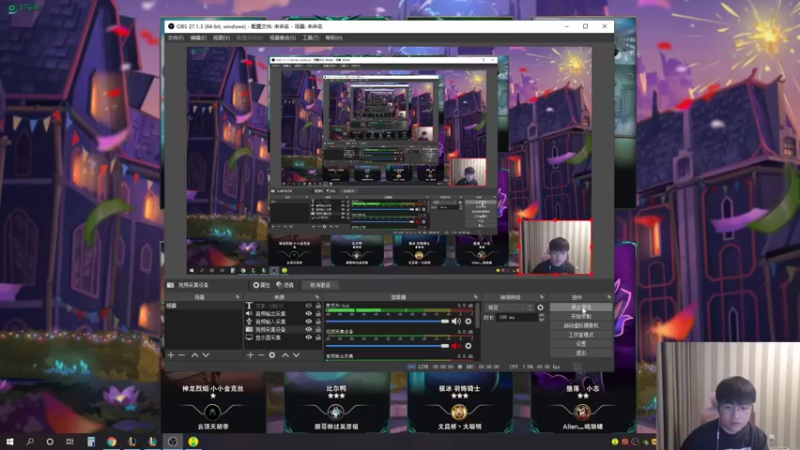Open the 视图(V) menu
800x450 pixels.
tap(221, 38)
